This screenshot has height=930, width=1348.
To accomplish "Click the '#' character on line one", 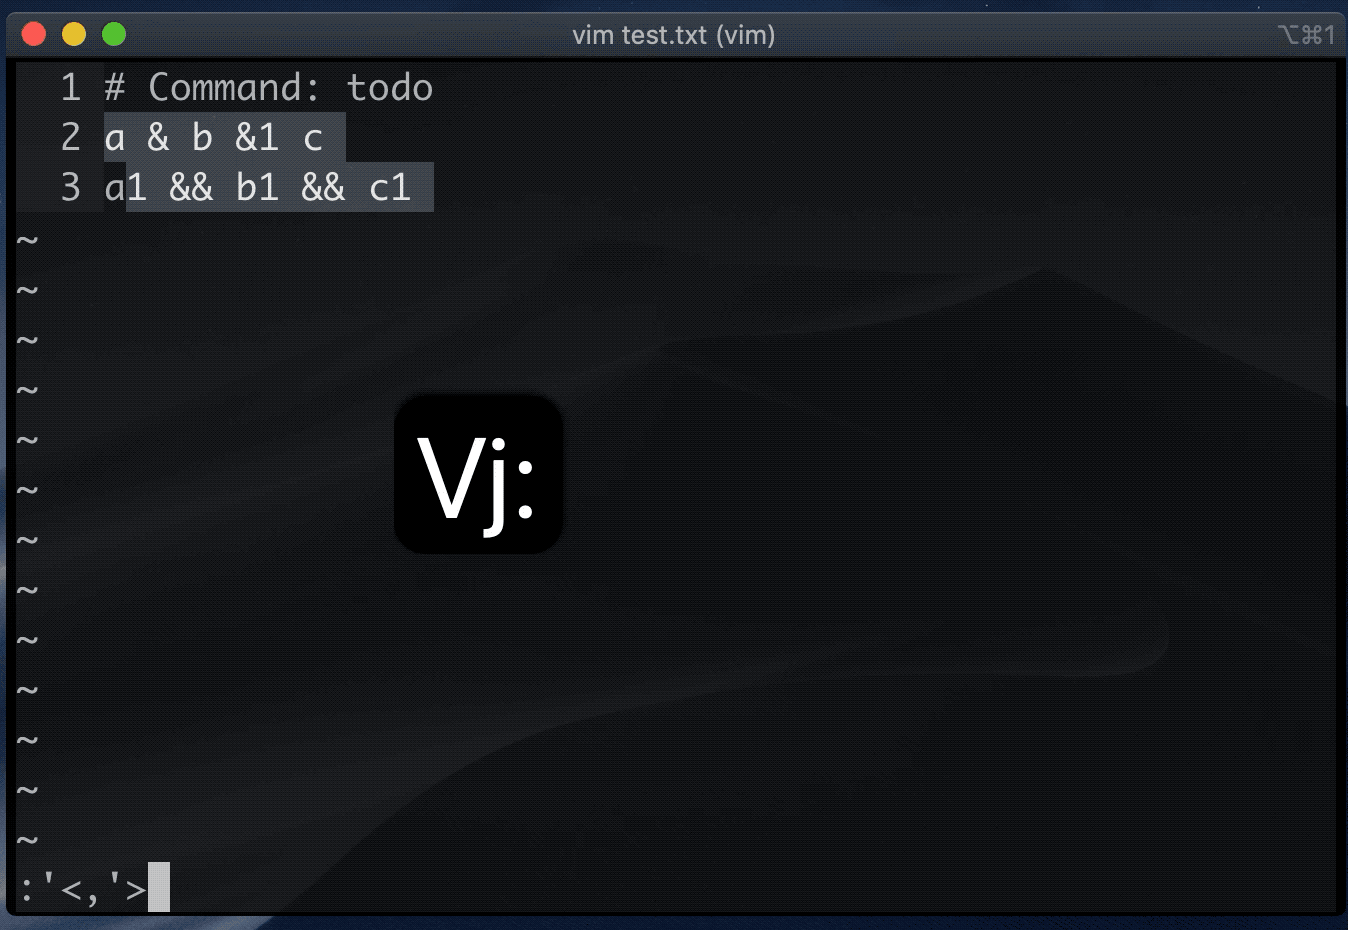I will click(115, 88).
